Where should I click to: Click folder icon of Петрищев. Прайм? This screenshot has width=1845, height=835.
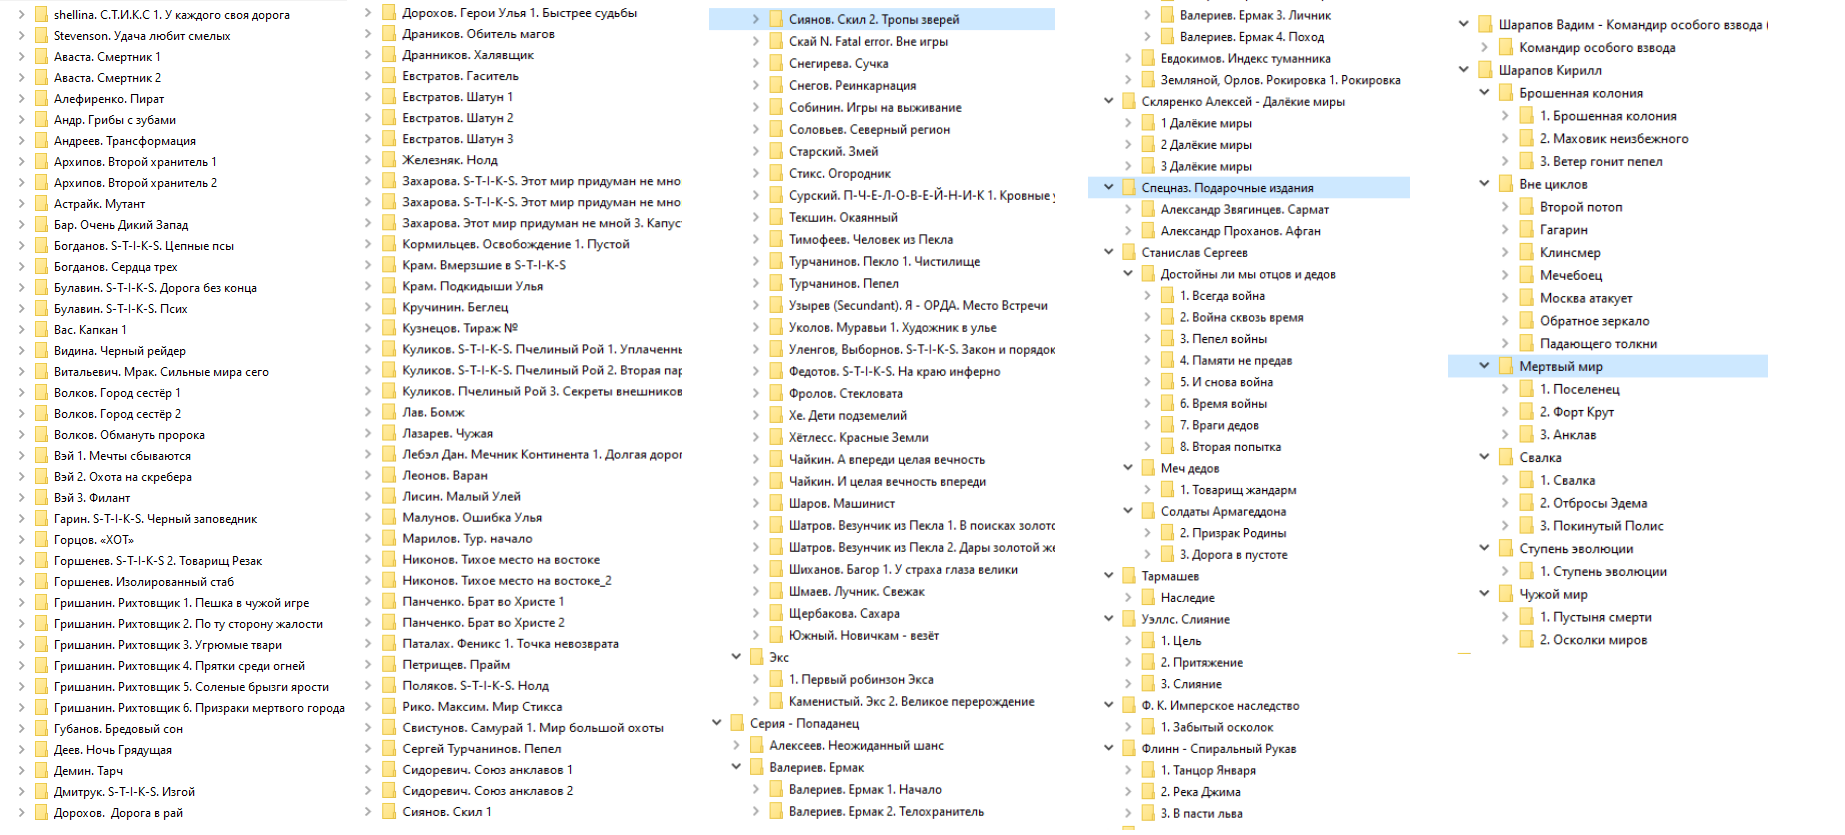(x=389, y=664)
